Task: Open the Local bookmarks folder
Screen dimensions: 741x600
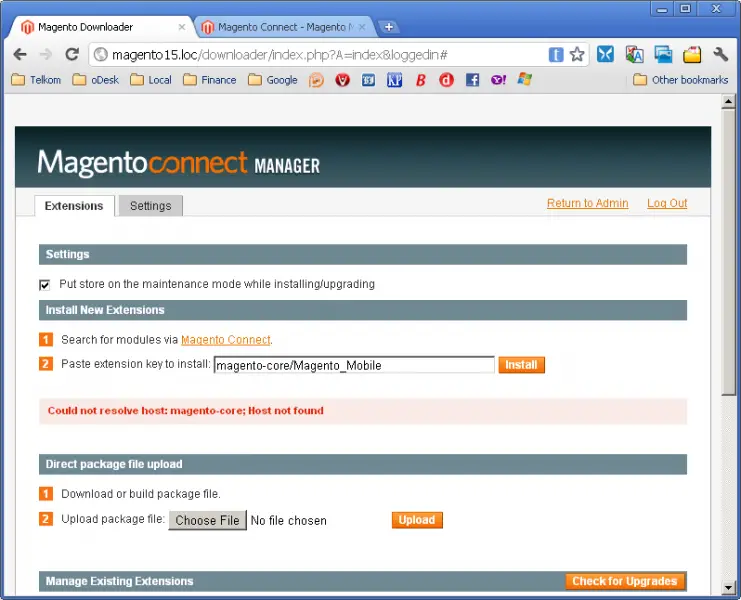Action: [151, 80]
